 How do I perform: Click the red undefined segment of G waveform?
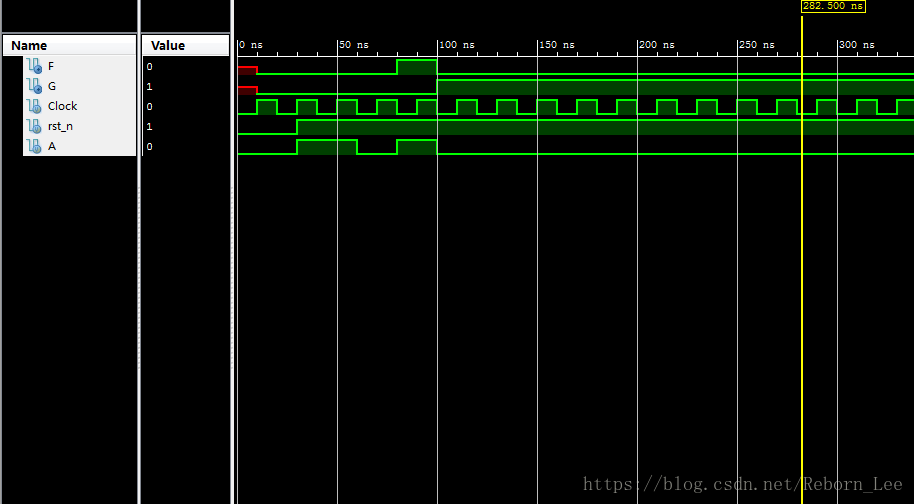(x=247, y=90)
